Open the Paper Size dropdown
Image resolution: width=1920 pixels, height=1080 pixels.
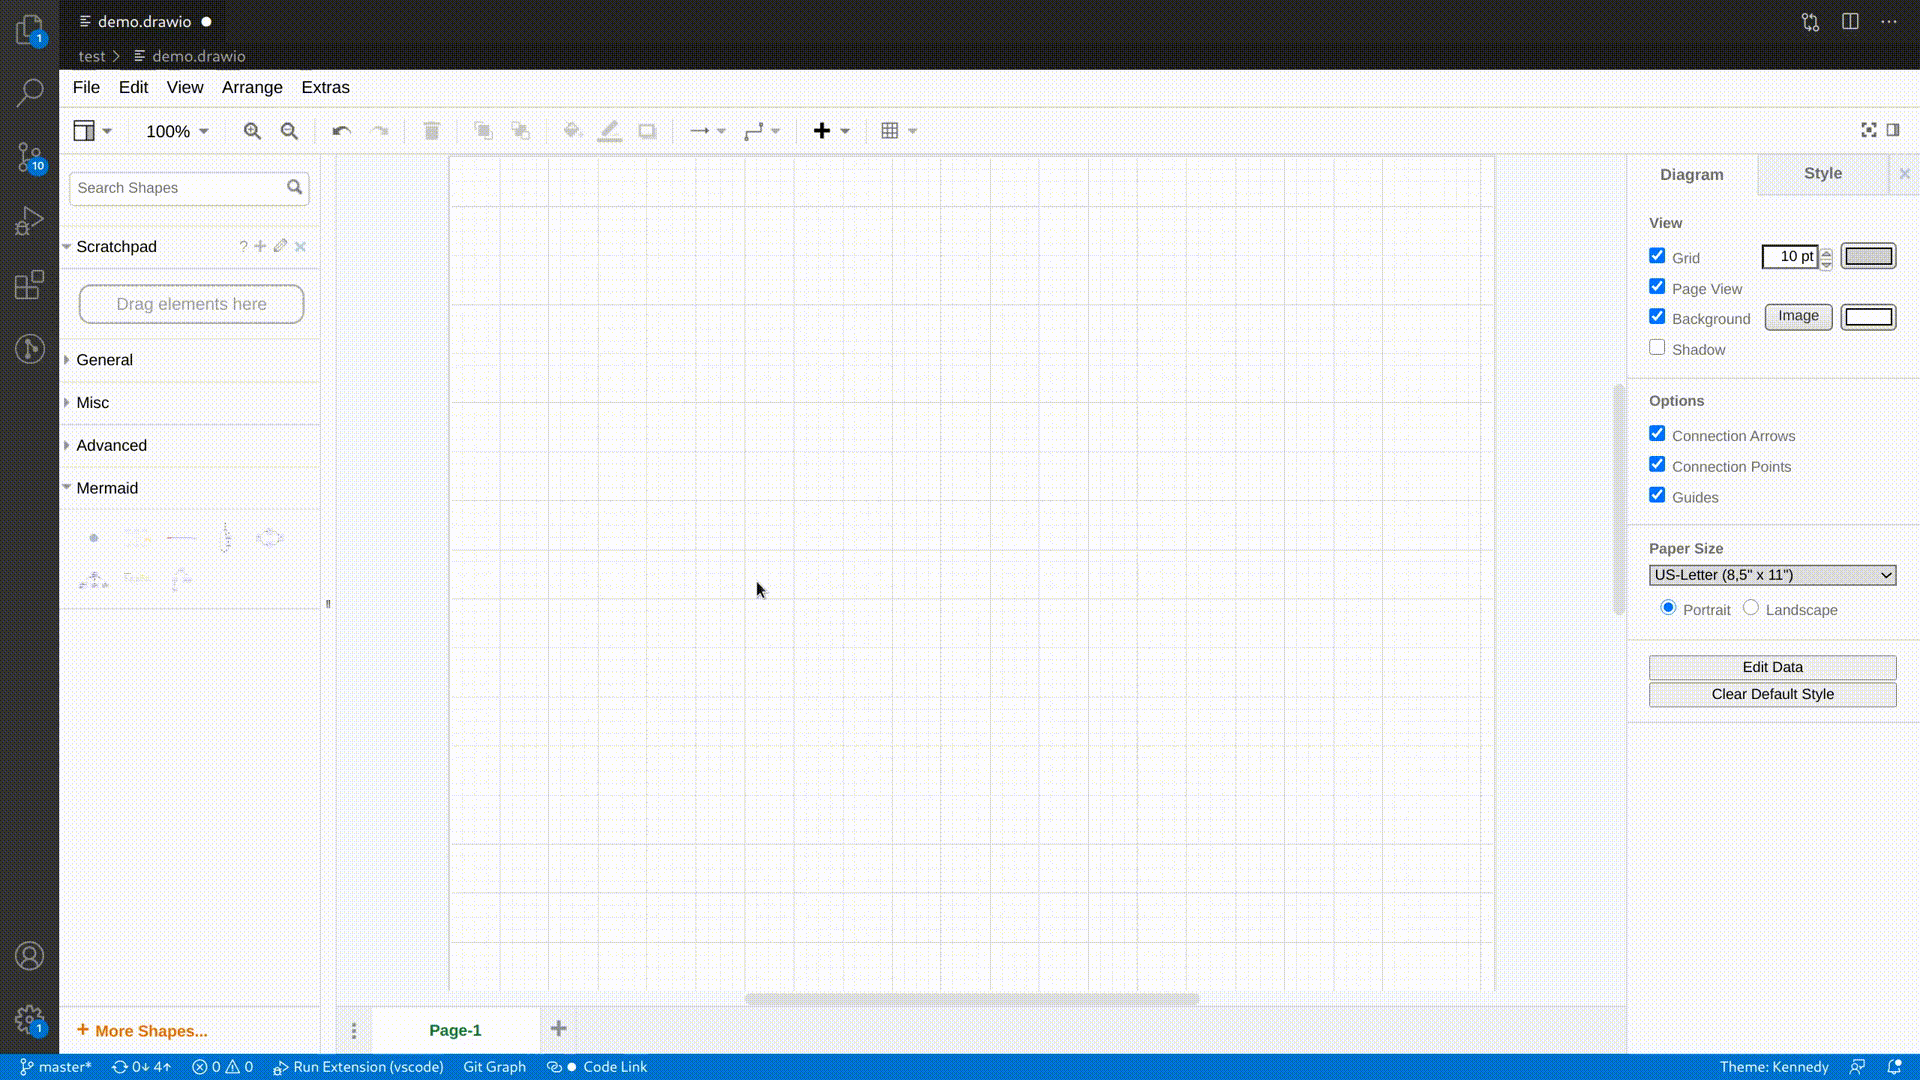click(x=1772, y=575)
